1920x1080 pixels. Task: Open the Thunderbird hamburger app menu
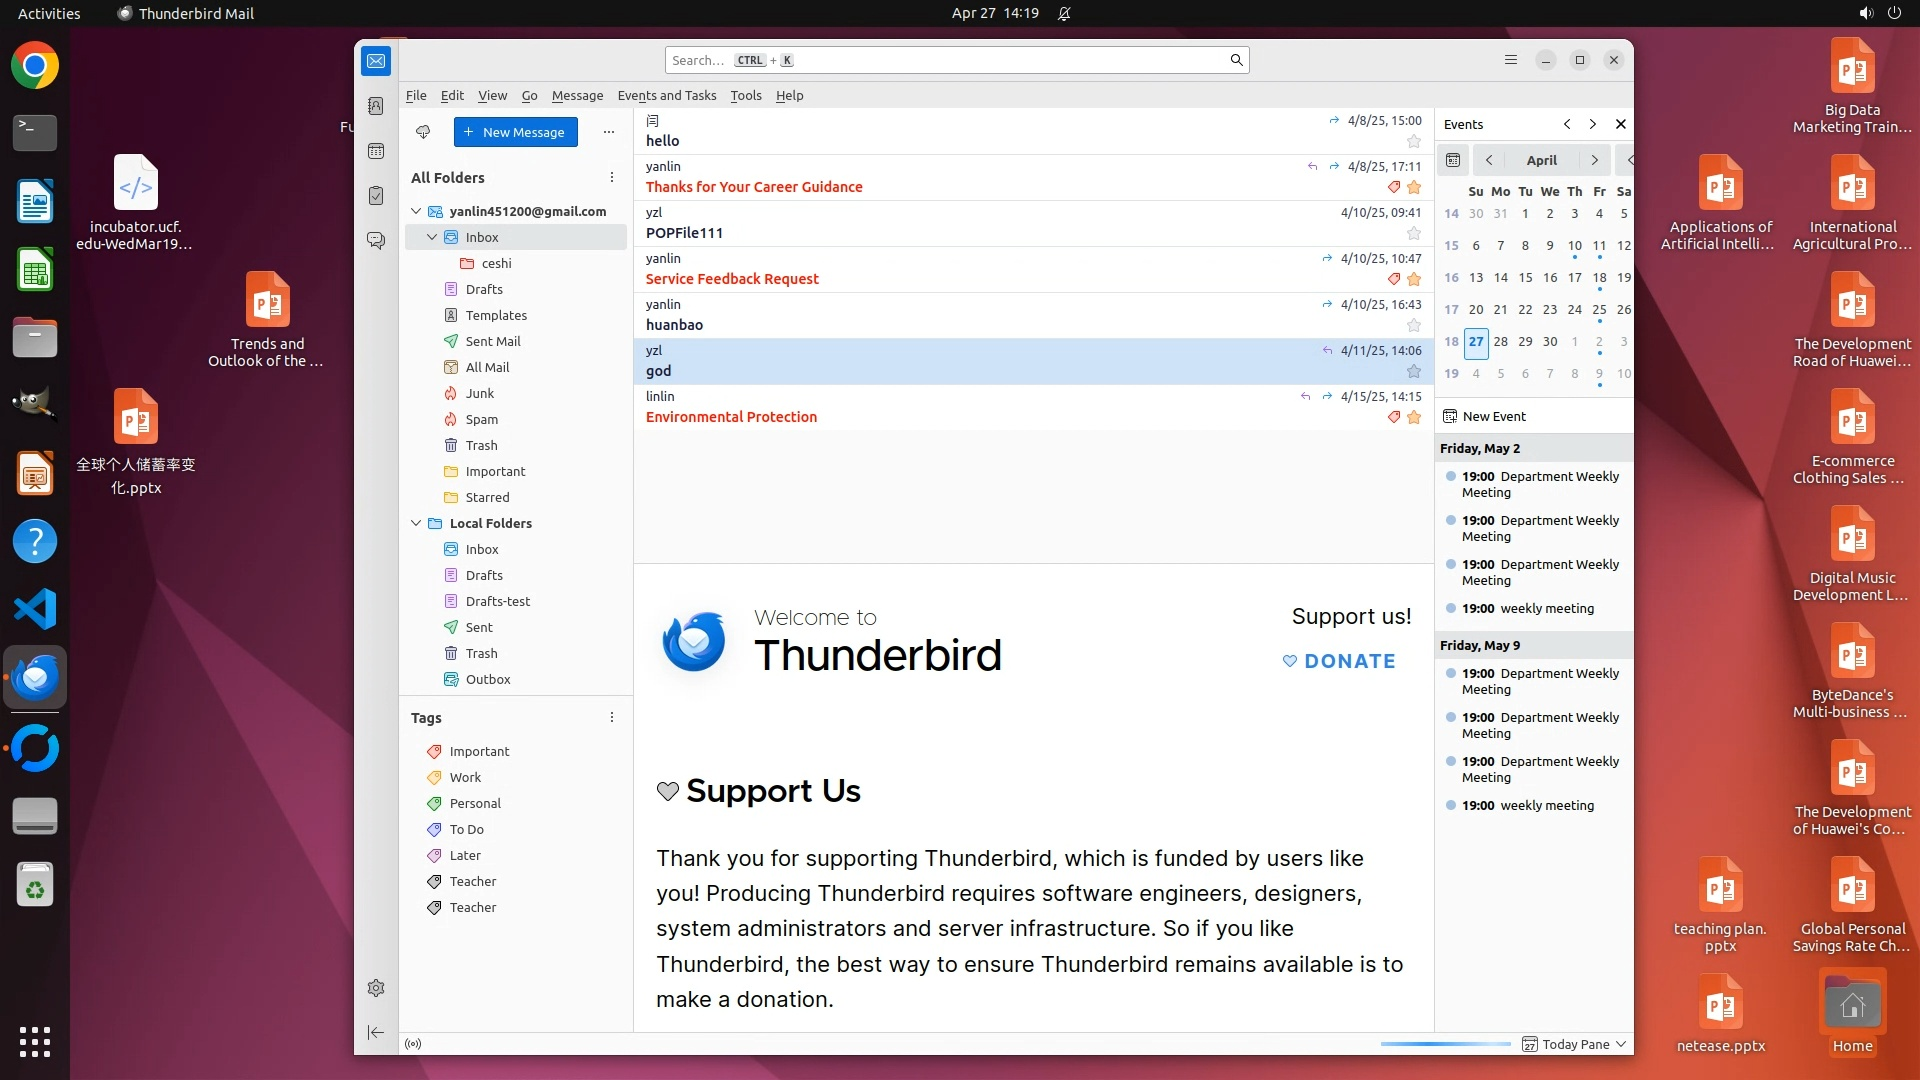coord(1511,60)
